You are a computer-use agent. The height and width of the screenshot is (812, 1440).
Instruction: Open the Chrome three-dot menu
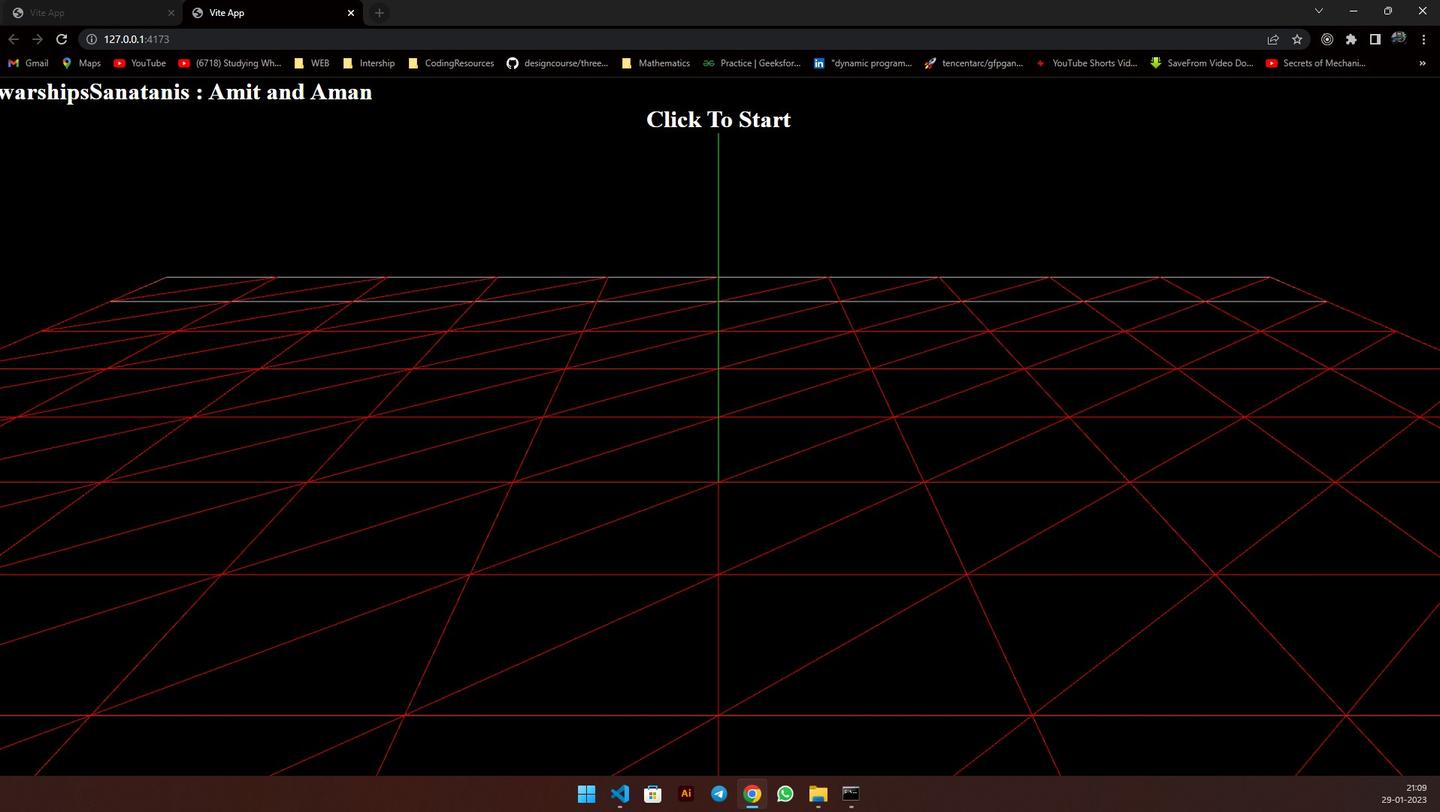(x=1423, y=39)
